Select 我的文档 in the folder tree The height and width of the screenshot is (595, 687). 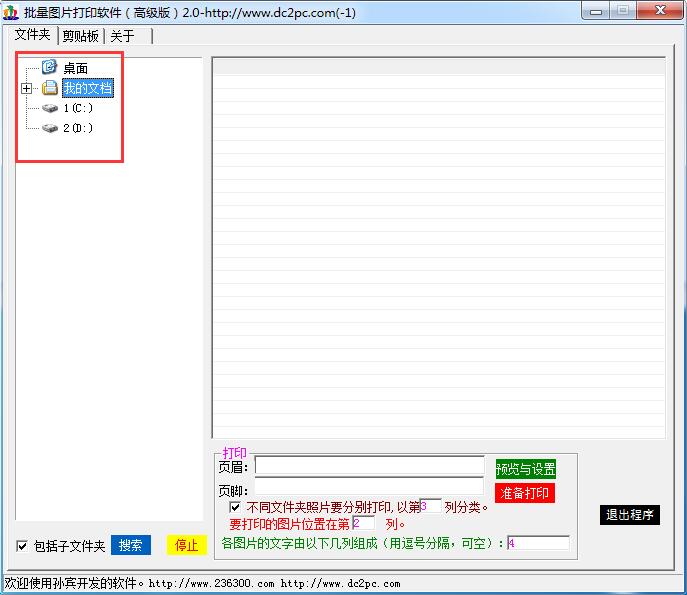click(x=88, y=88)
